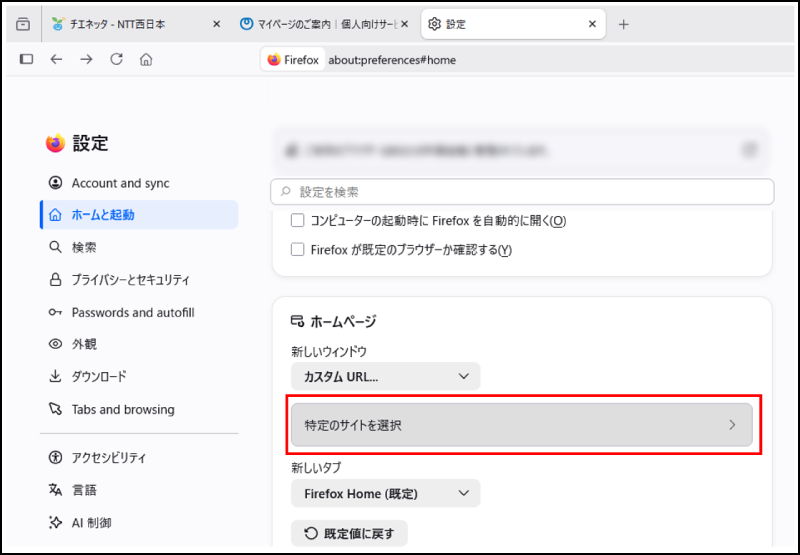Close the マイページのご案内 tab
800x555 pixels.
point(405,24)
